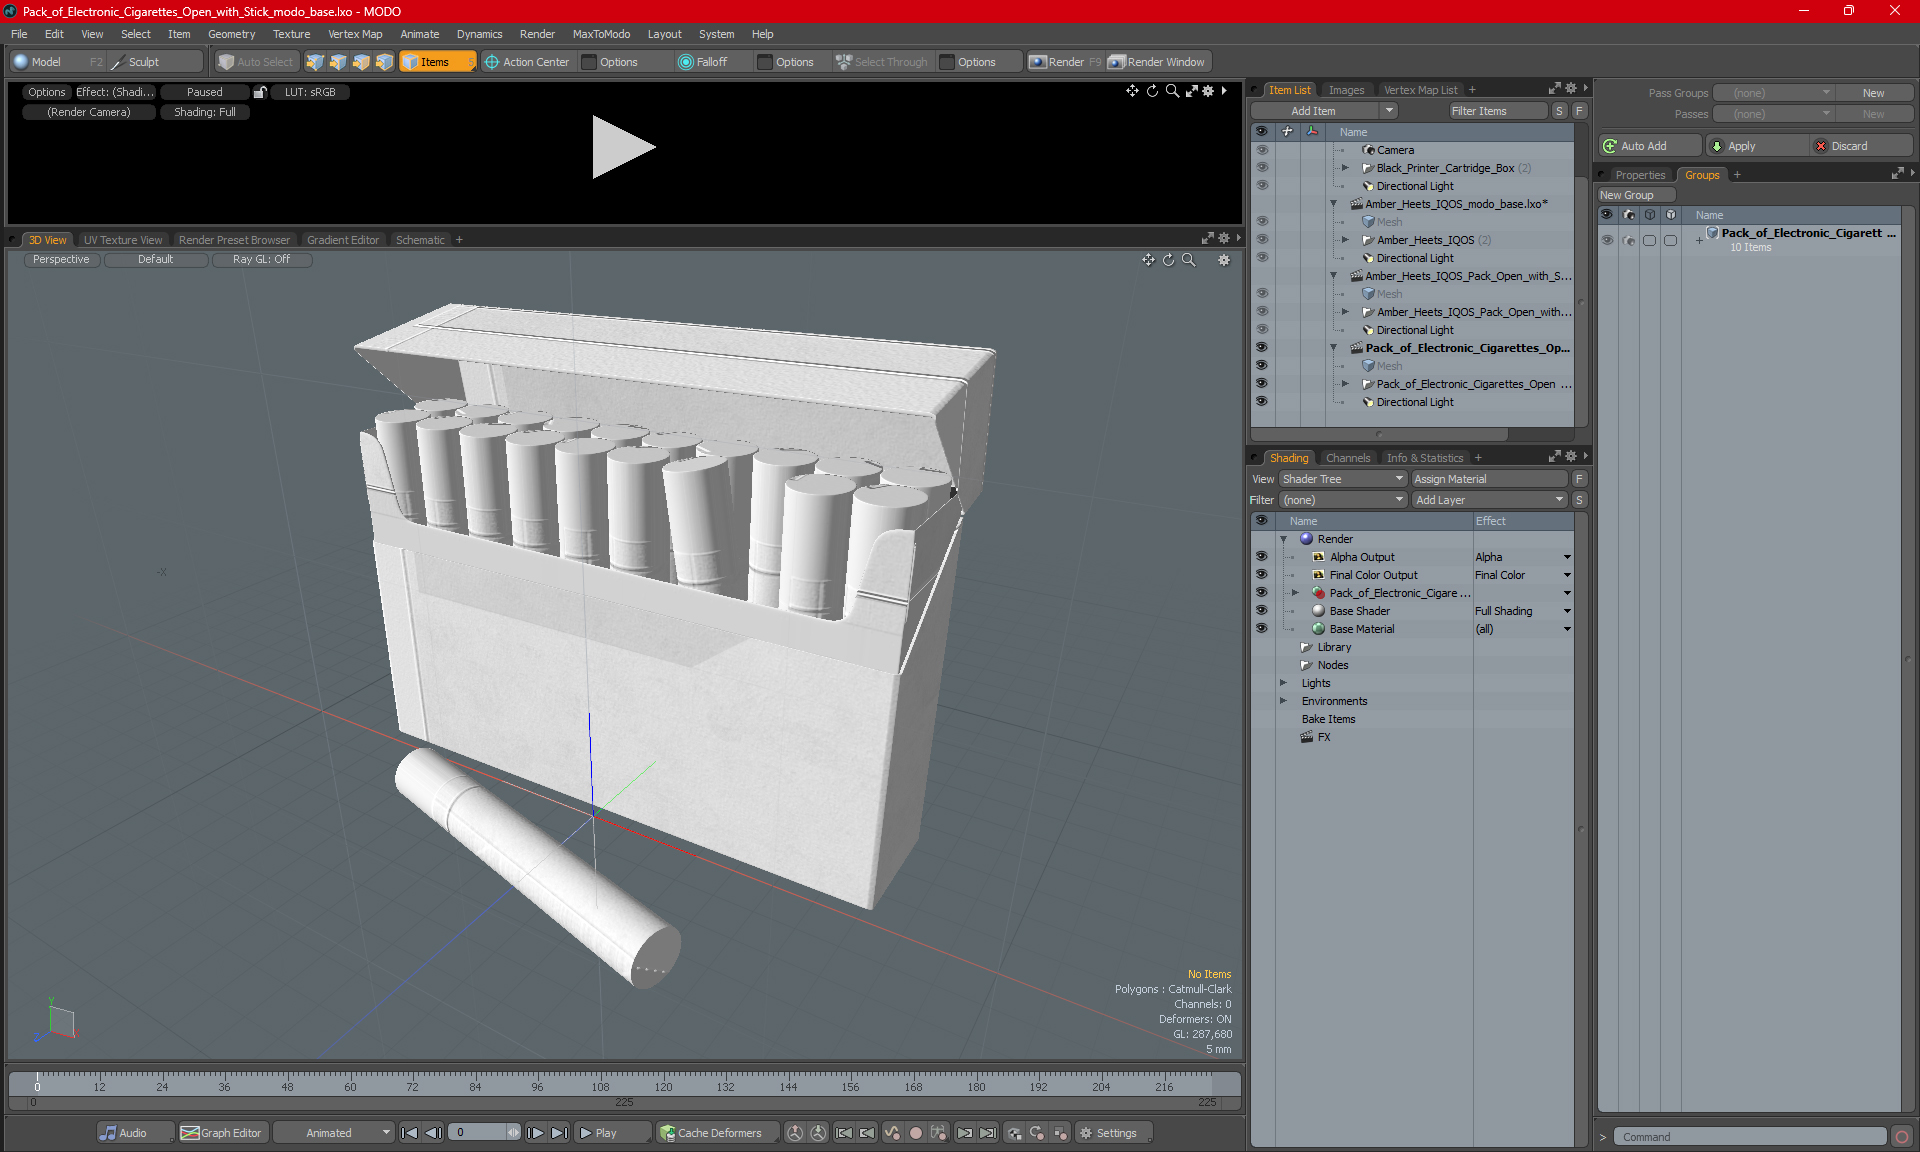Open the Geometry menu
The height and width of the screenshot is (1152, 1920).
coord(231,34)
